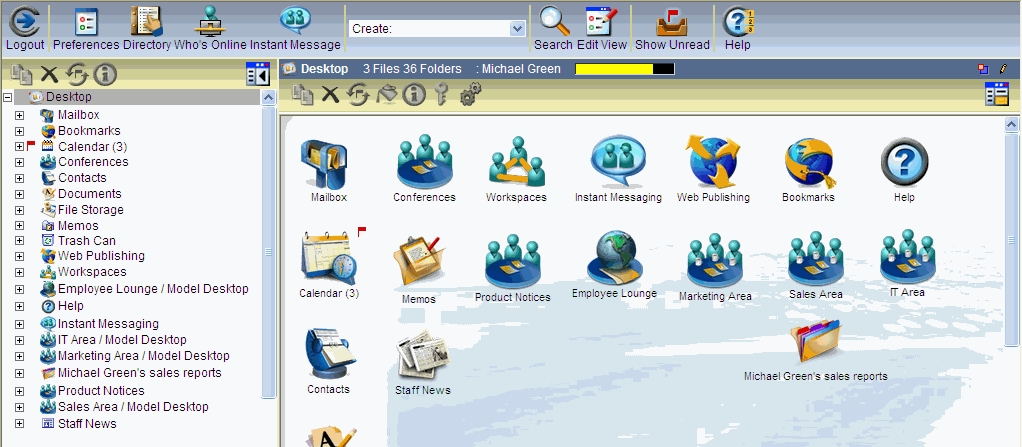The height and width of the screenshot is (447, 1022).
Task: Toggle the view layout icon at right
Action: [996, 94]
